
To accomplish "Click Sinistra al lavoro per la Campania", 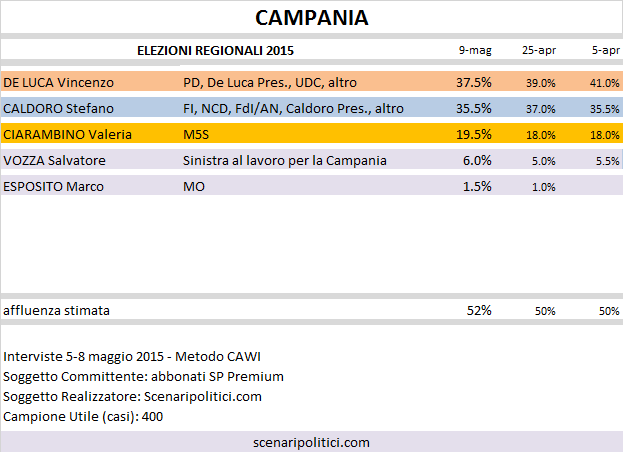I will pyautogui.click(x=284, y=160).
